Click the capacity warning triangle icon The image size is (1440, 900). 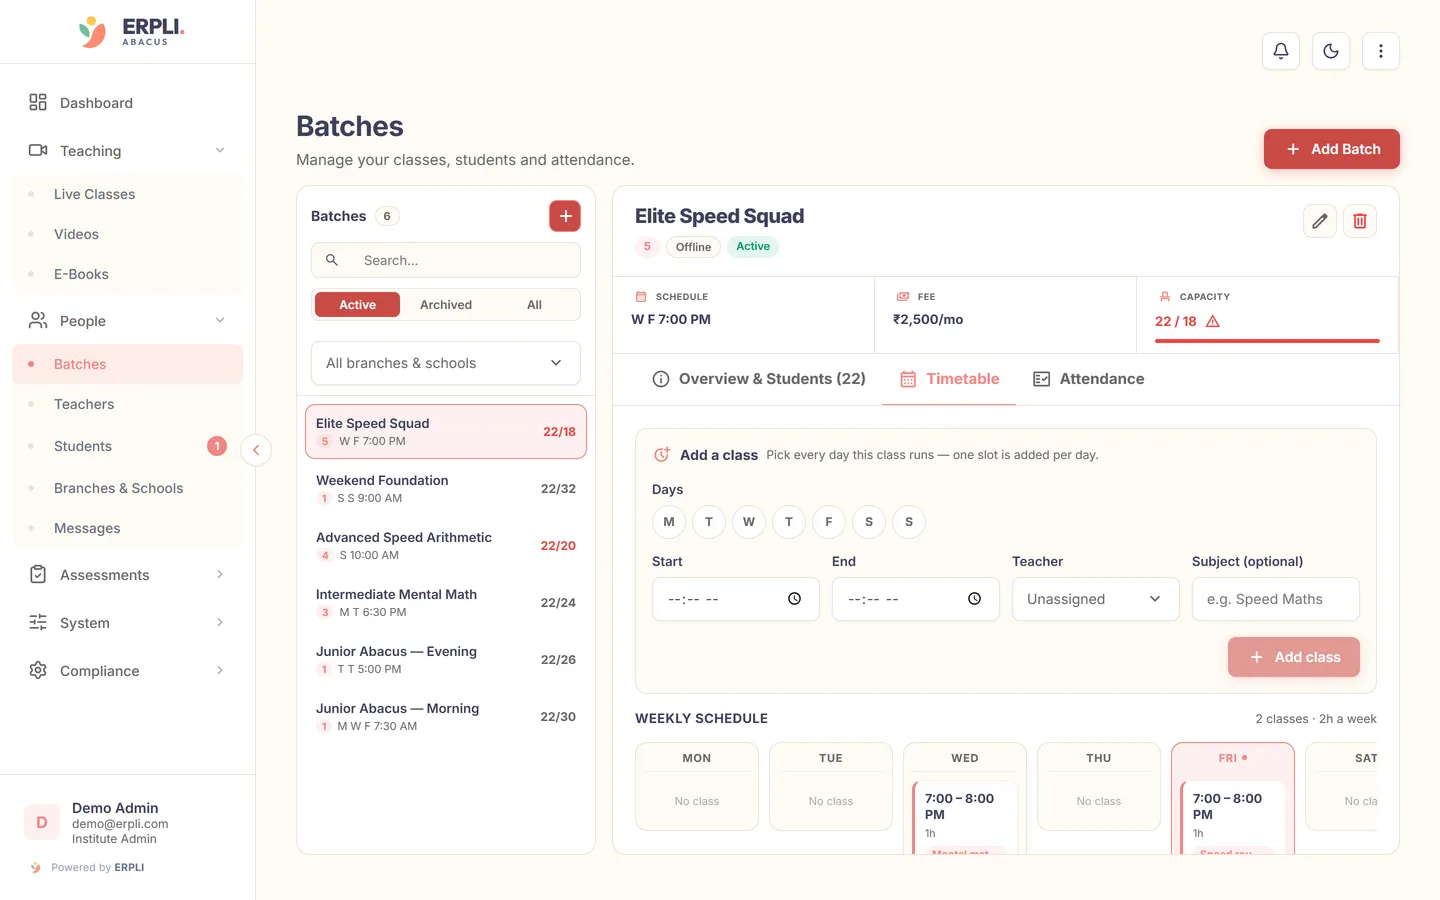[x=1213, y=321]
